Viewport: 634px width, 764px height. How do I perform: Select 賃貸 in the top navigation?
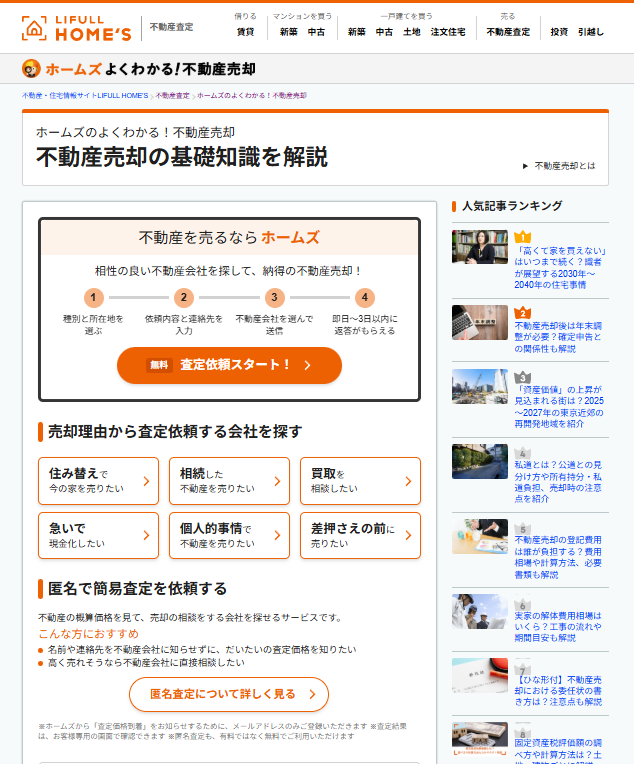coord(245,32)
